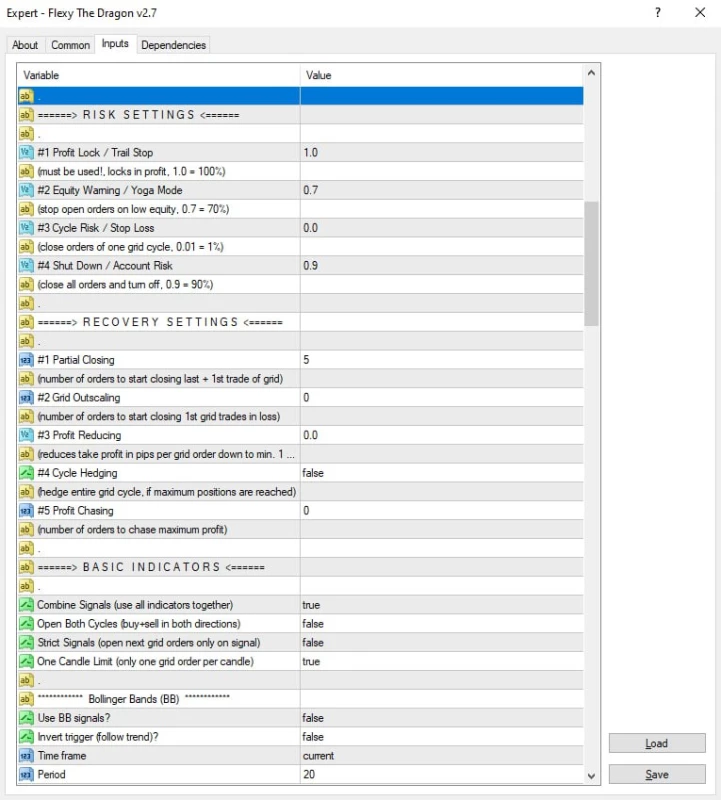Open the Dependencies tab
Viewport: 721px width, 800px height.
pyautogui.click(x=173, y=45)
